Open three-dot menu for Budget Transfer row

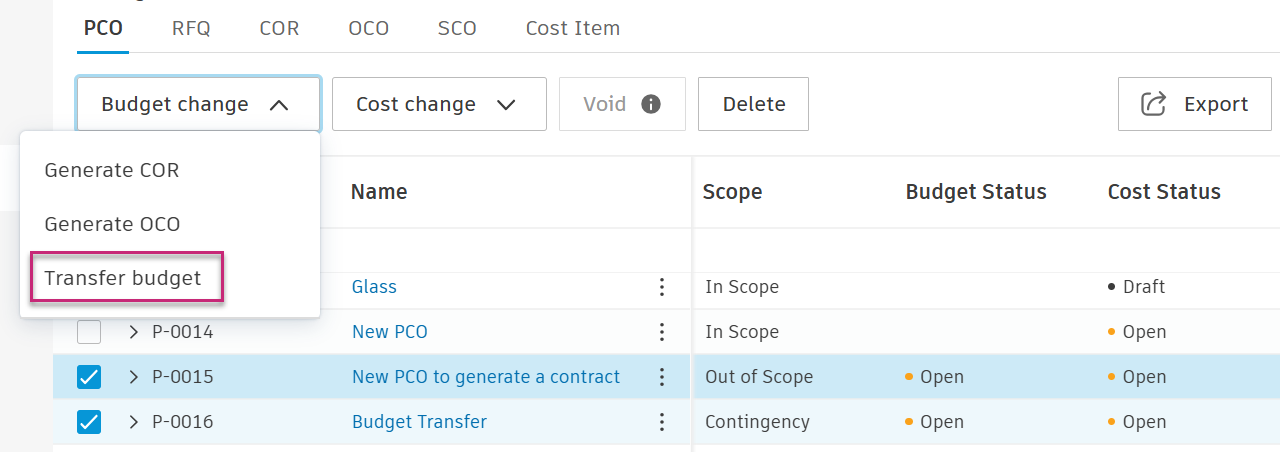point(661,422)
